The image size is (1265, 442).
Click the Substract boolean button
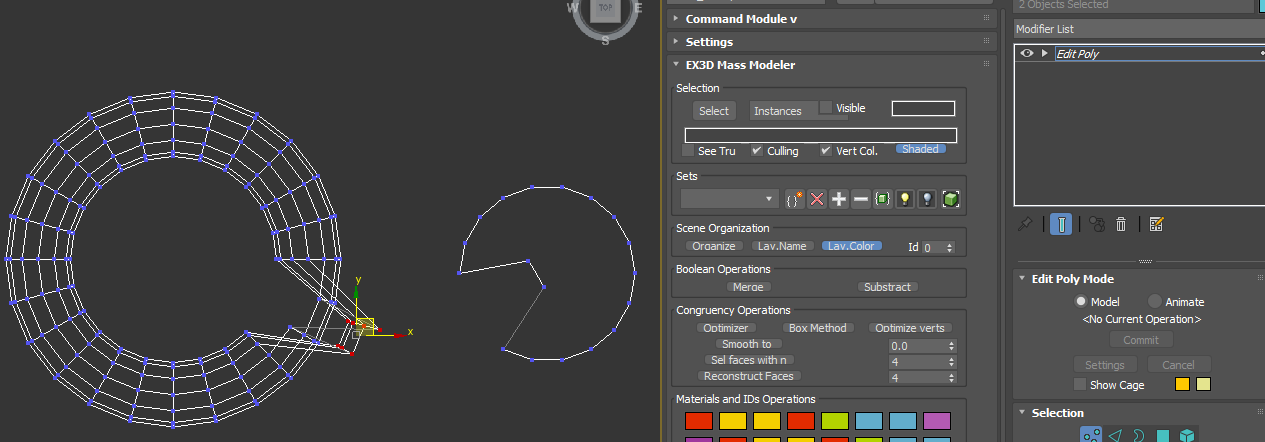click(888, 287)
